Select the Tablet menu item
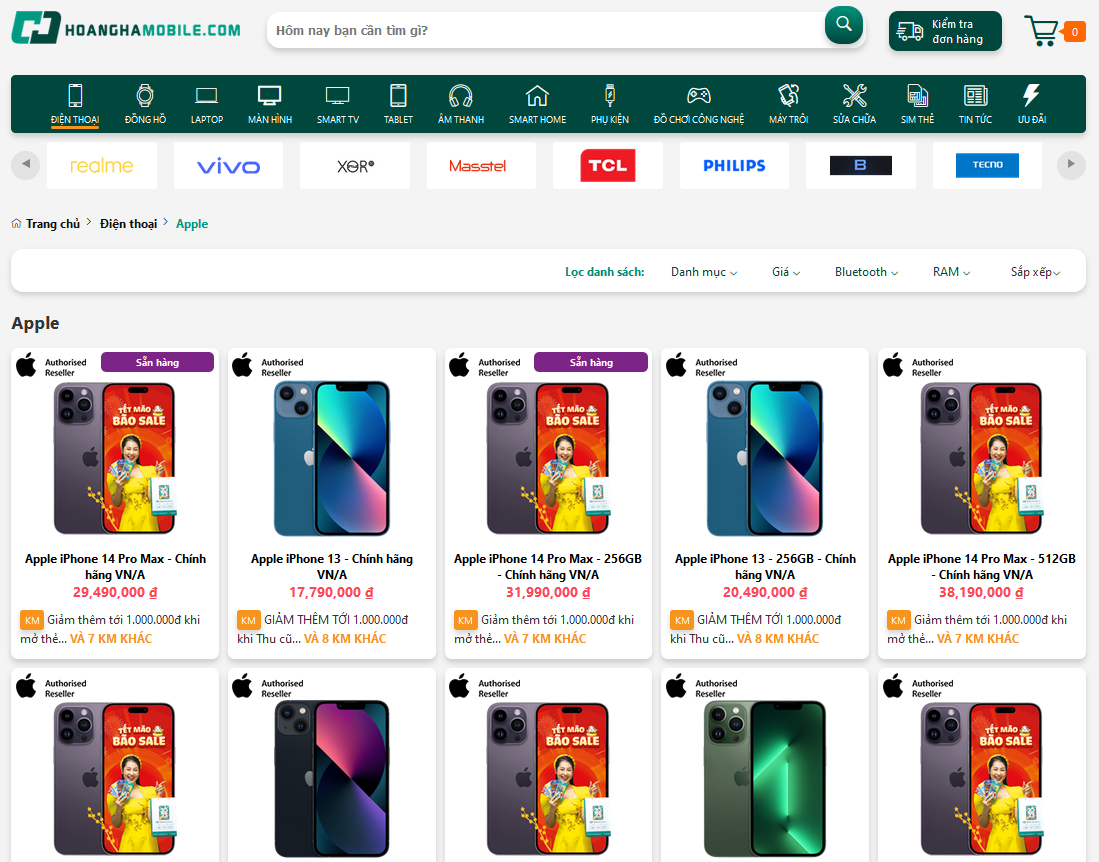 click(x=398, y=104)
